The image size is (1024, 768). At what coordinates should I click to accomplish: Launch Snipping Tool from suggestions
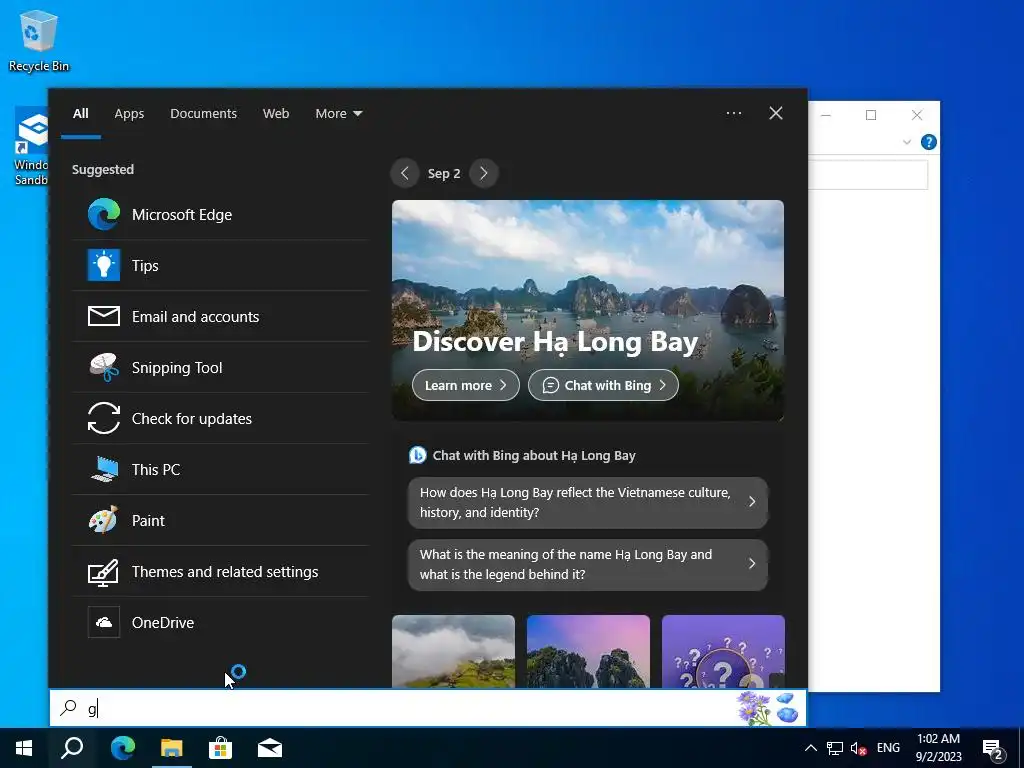(221, 367)
